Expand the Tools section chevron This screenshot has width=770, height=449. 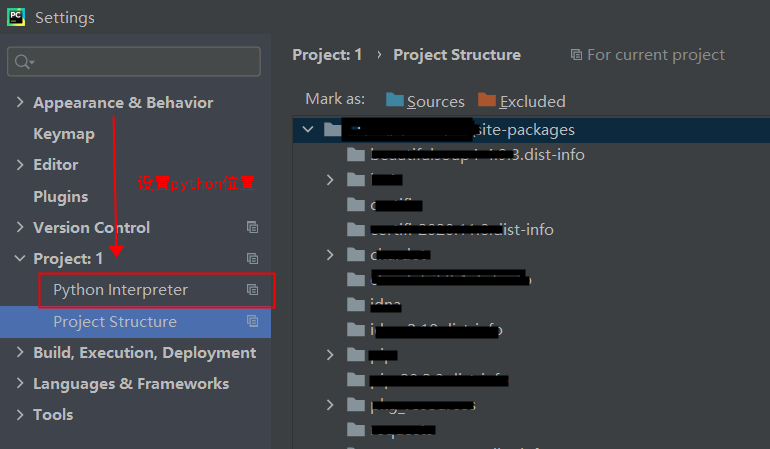(x=20, y=415)
